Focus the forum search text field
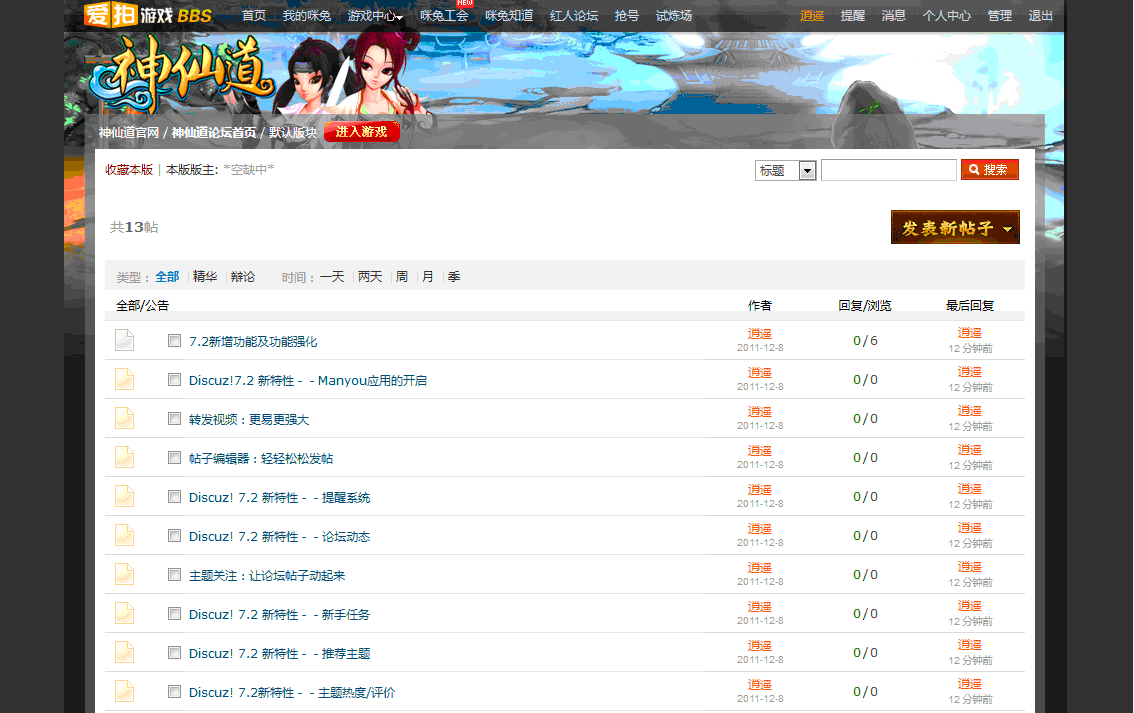 [889, 170]
